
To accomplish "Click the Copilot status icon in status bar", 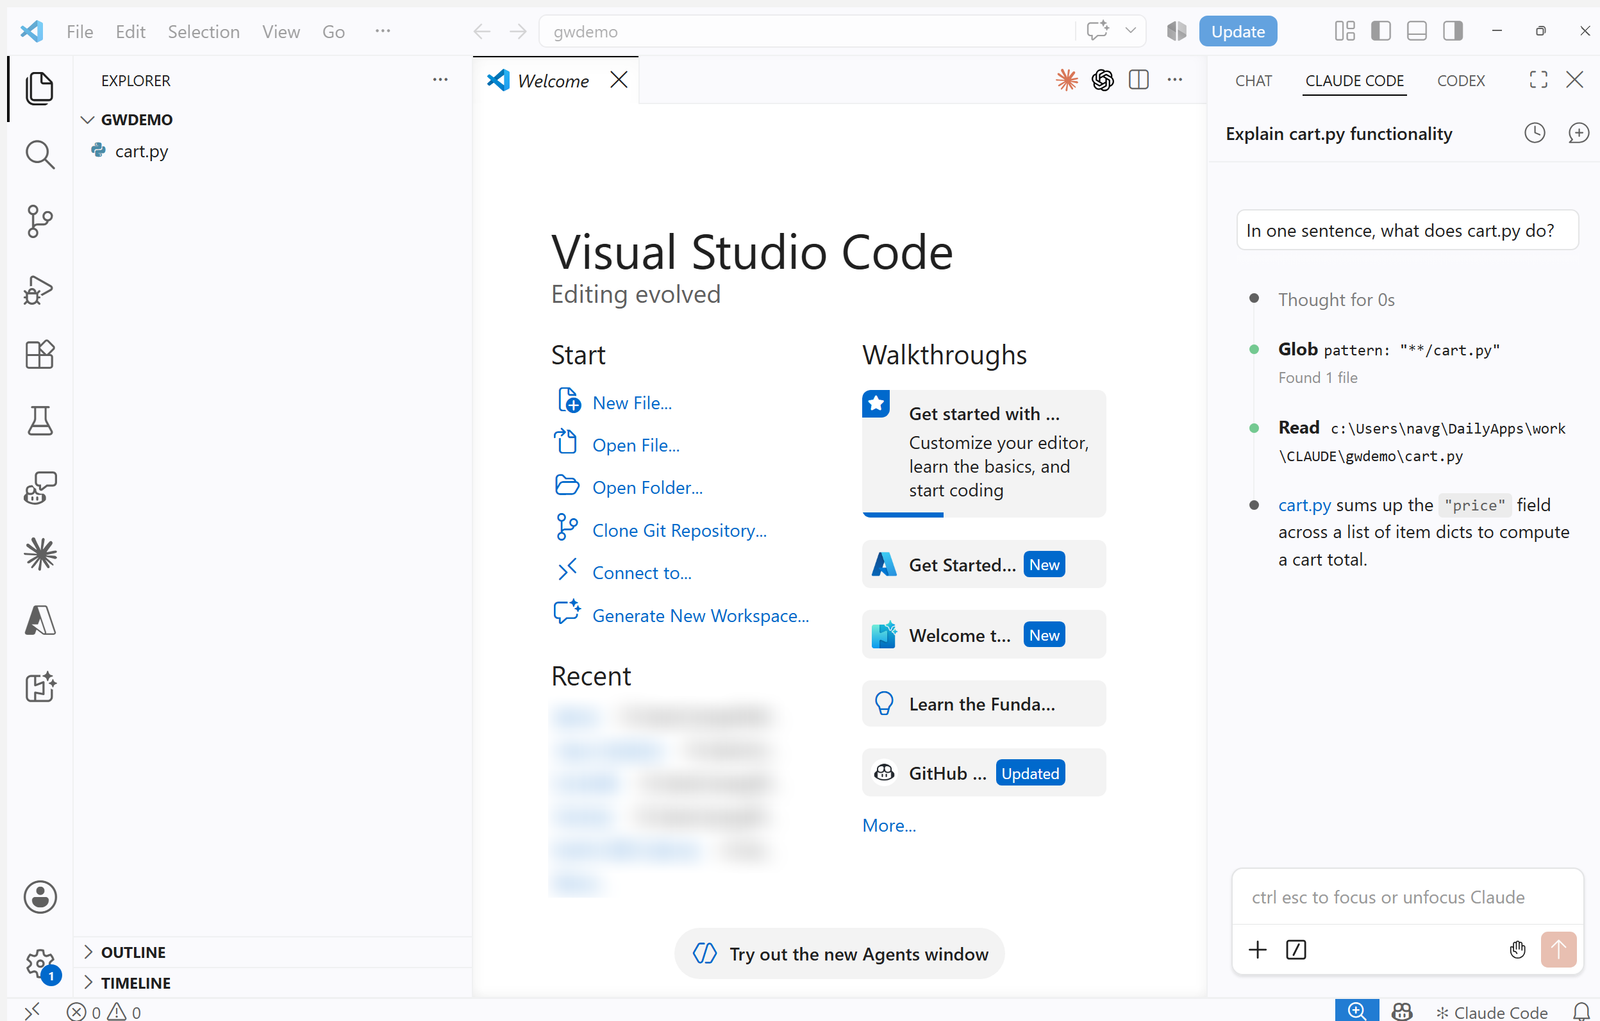I will tap(1402, 1012).
